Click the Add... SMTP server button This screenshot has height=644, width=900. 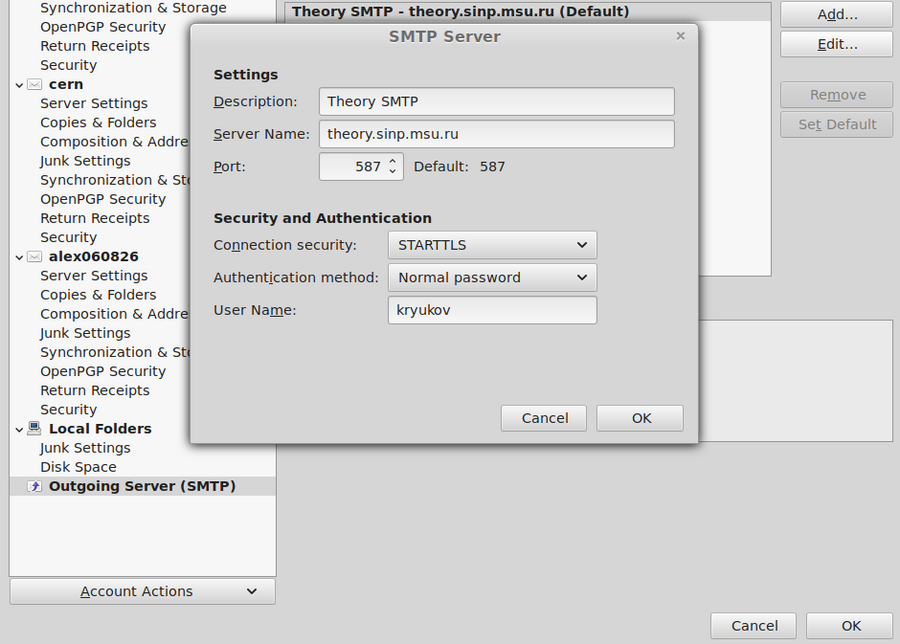pos(836,15)
